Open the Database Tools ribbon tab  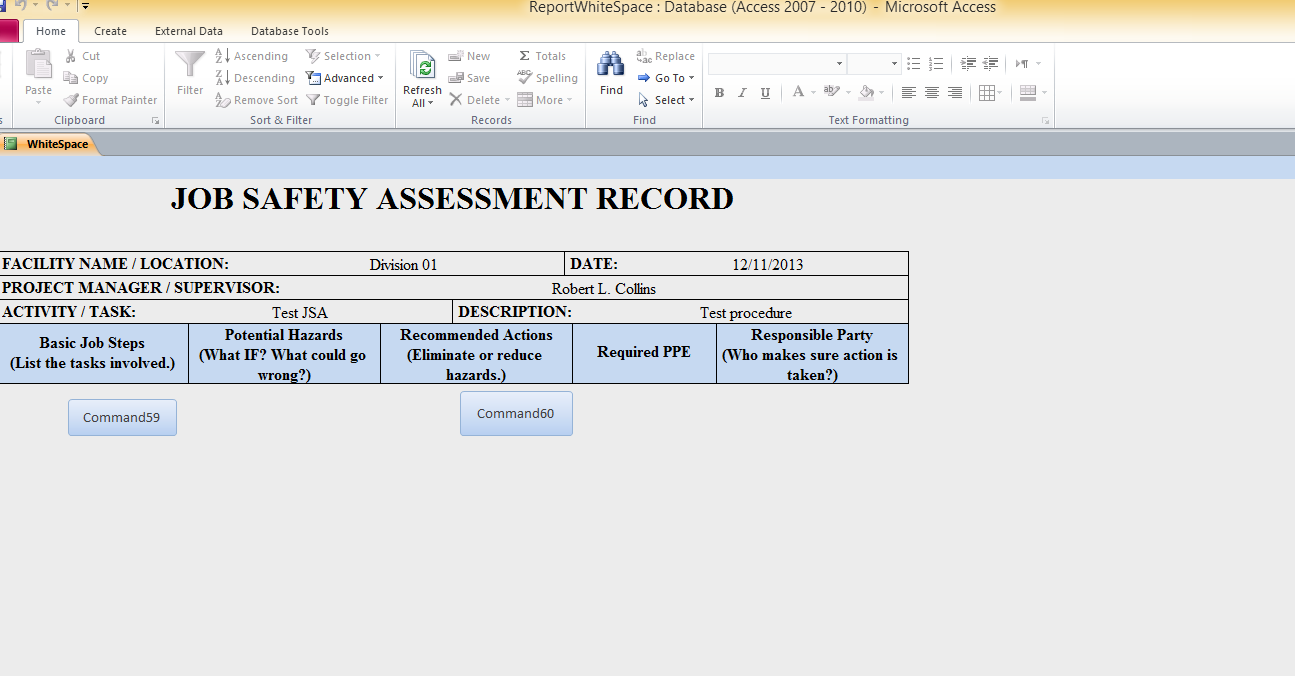pos(289,31)
